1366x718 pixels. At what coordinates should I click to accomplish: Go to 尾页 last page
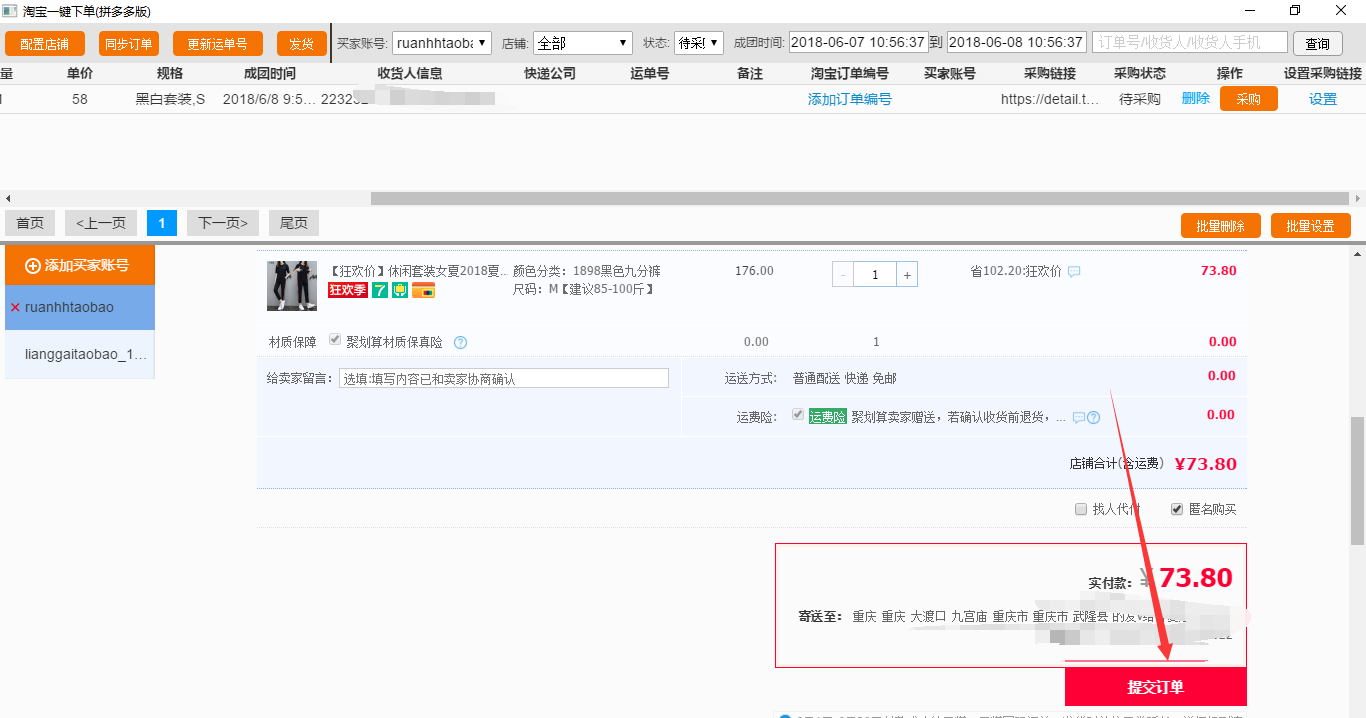(294, 223)
